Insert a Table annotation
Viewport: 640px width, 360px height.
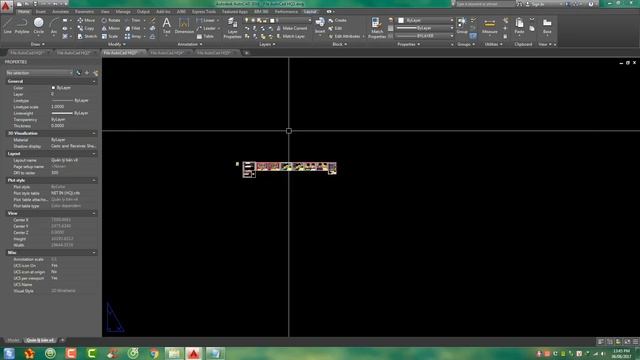pyautogui.click(x=205, y=36)
